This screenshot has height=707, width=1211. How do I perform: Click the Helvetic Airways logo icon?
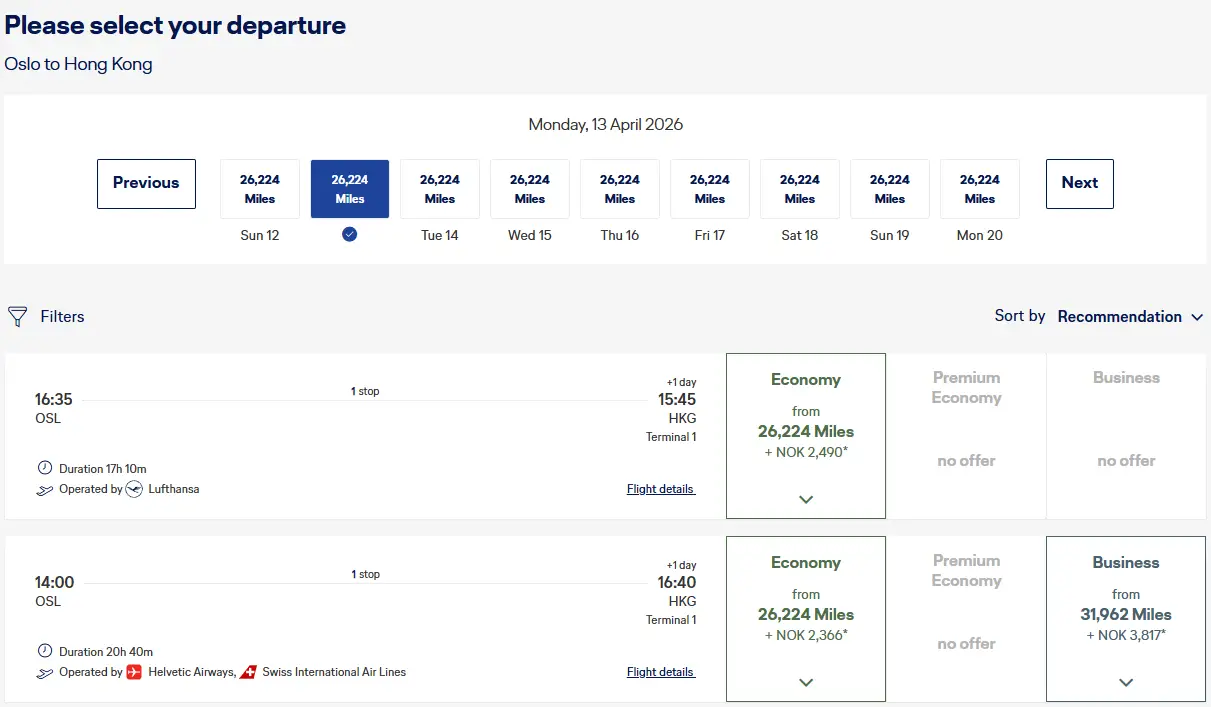(x=135, y=672)
